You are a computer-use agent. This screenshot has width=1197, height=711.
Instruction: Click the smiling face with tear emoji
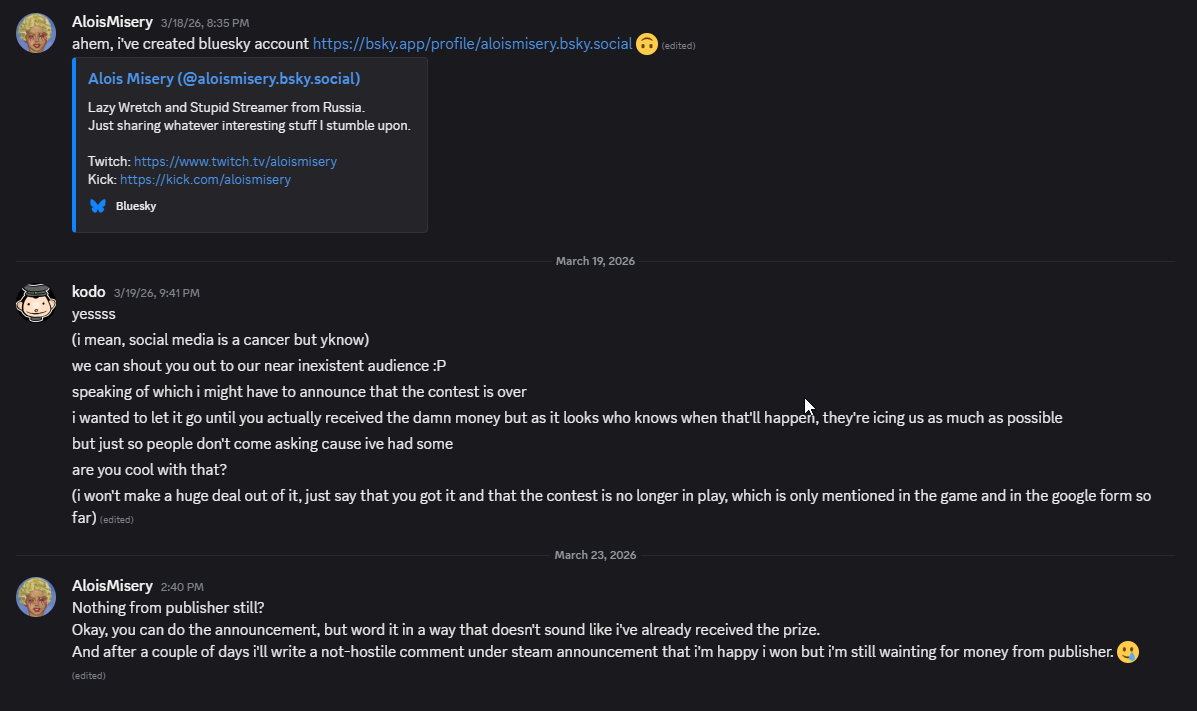(1128, 652)
